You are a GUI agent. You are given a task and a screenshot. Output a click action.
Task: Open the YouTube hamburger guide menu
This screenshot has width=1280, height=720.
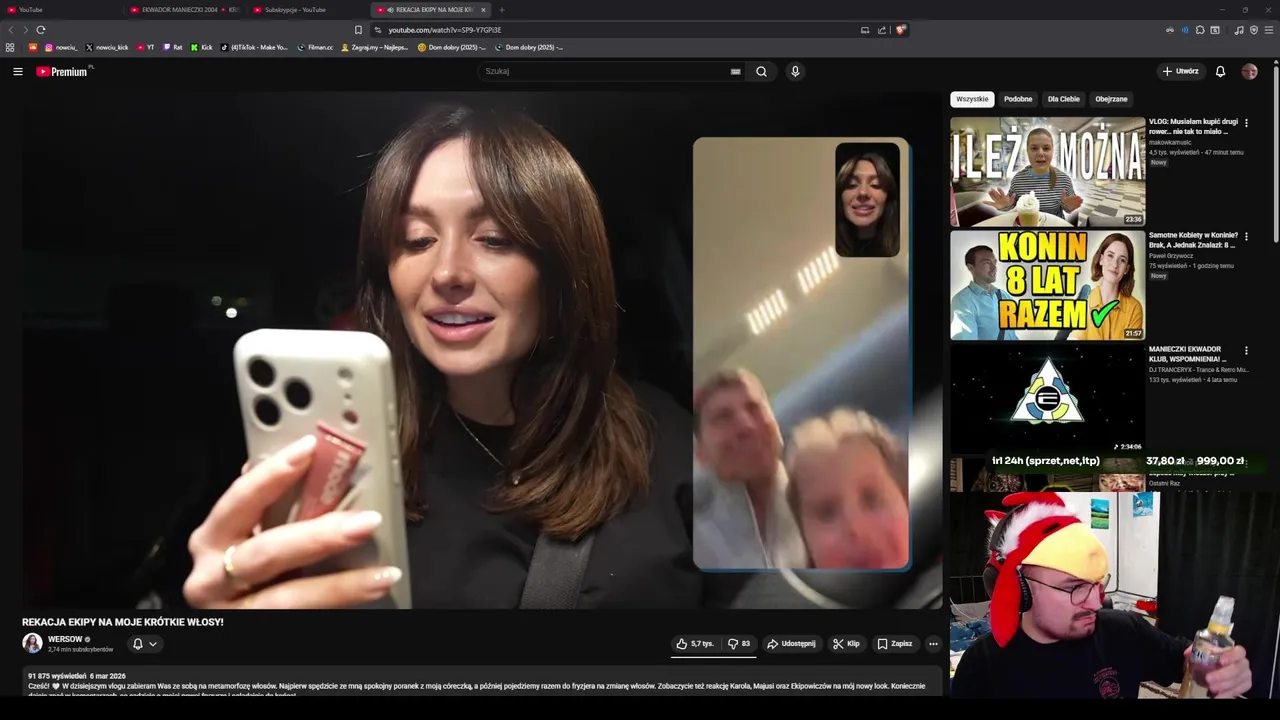point(17,71)
